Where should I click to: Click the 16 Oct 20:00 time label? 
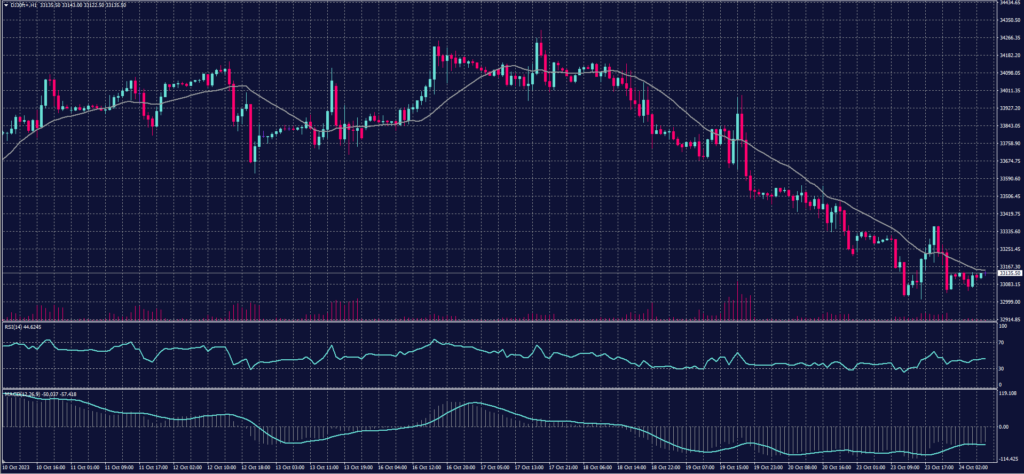click(x=462, y=467)
